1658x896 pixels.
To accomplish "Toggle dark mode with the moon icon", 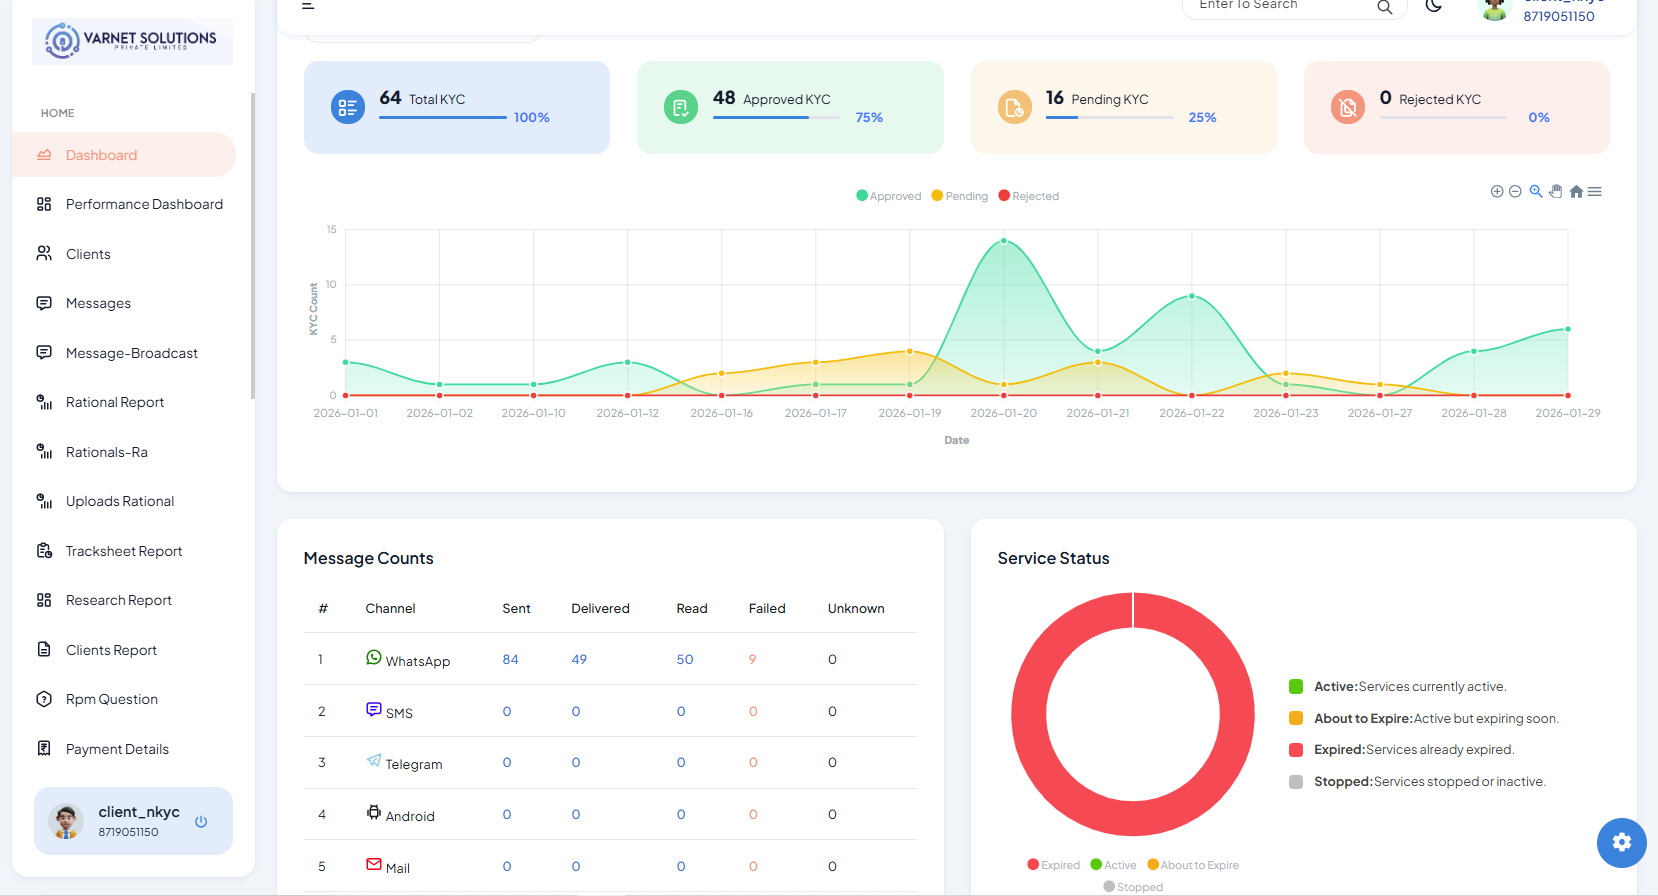I will click(x=1434, y=6).
